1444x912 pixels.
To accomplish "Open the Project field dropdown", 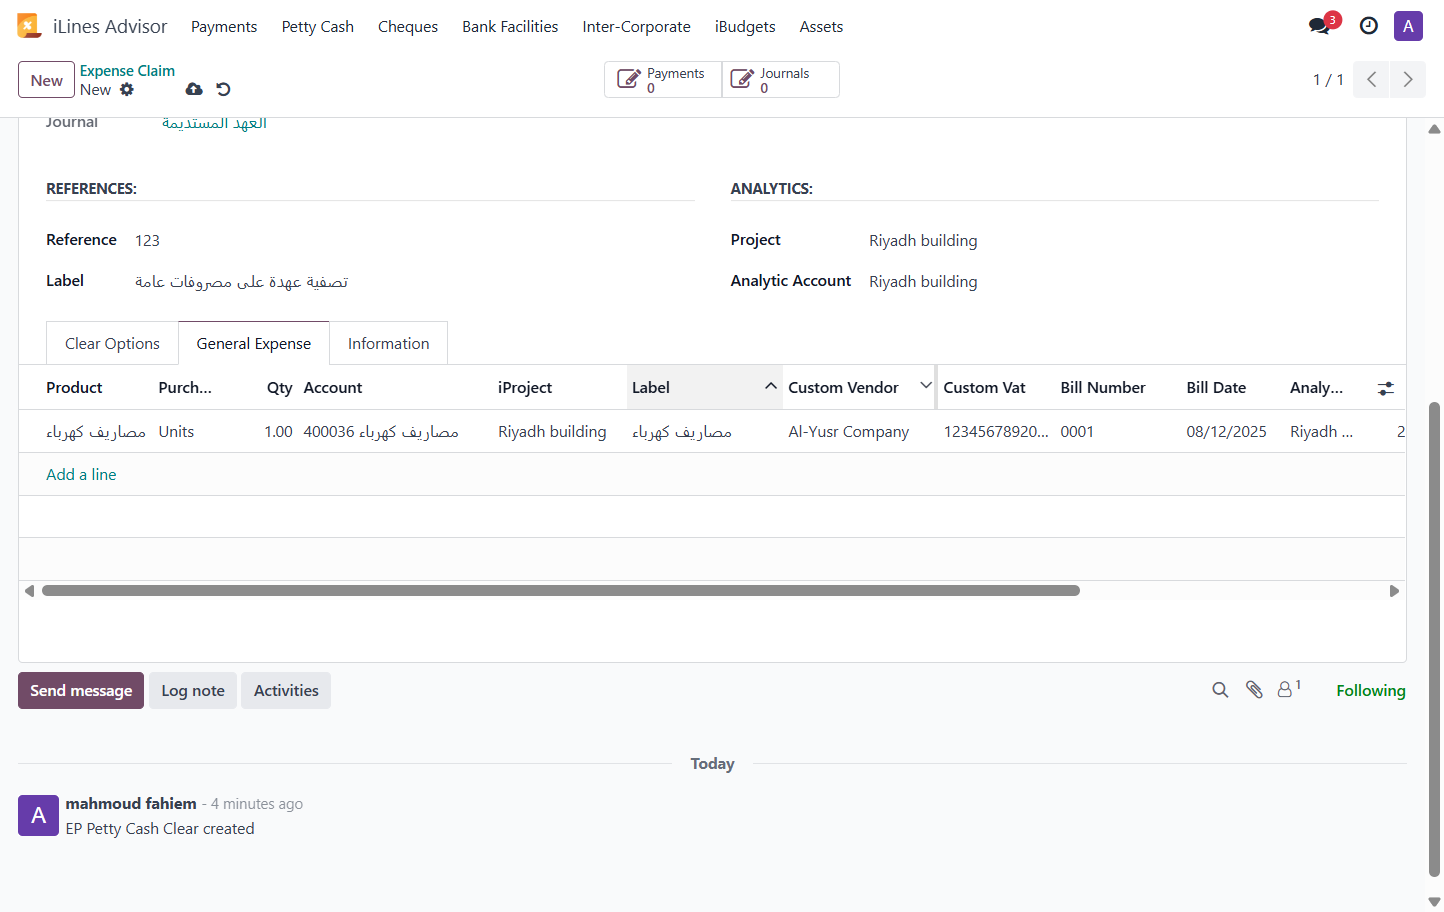I will point(1123,241).
